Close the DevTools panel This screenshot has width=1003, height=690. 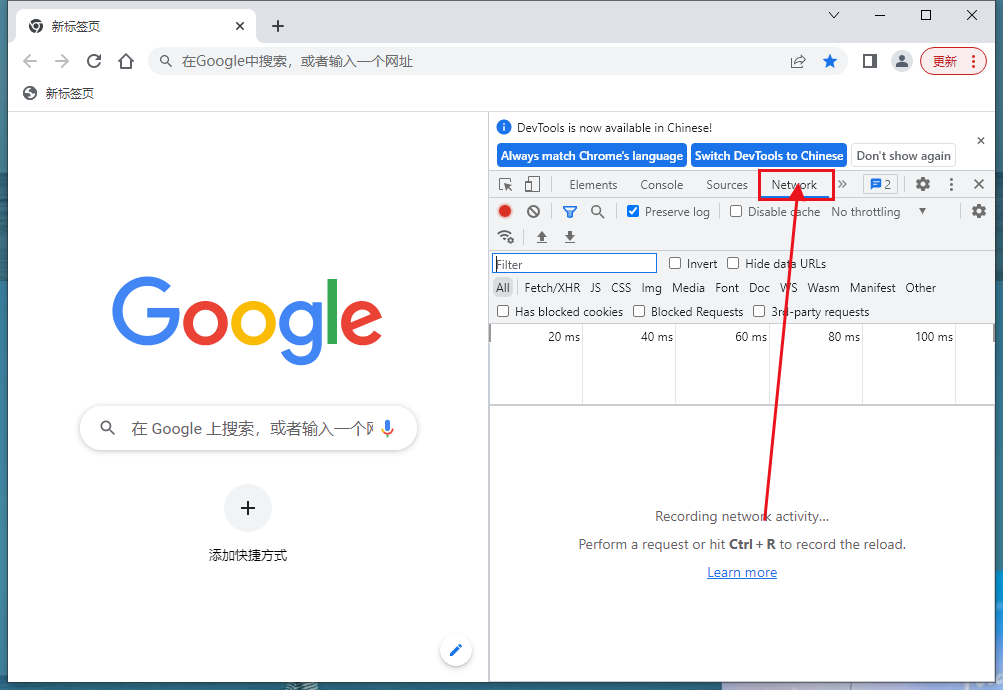coord(979,184)
